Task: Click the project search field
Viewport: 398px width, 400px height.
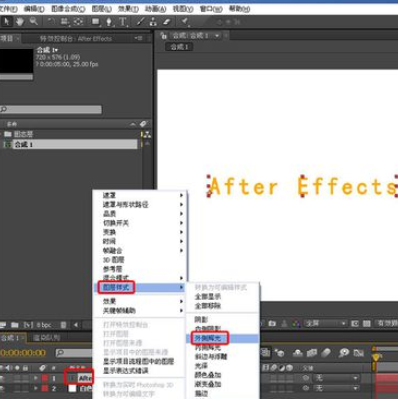Action: [51, 109]
